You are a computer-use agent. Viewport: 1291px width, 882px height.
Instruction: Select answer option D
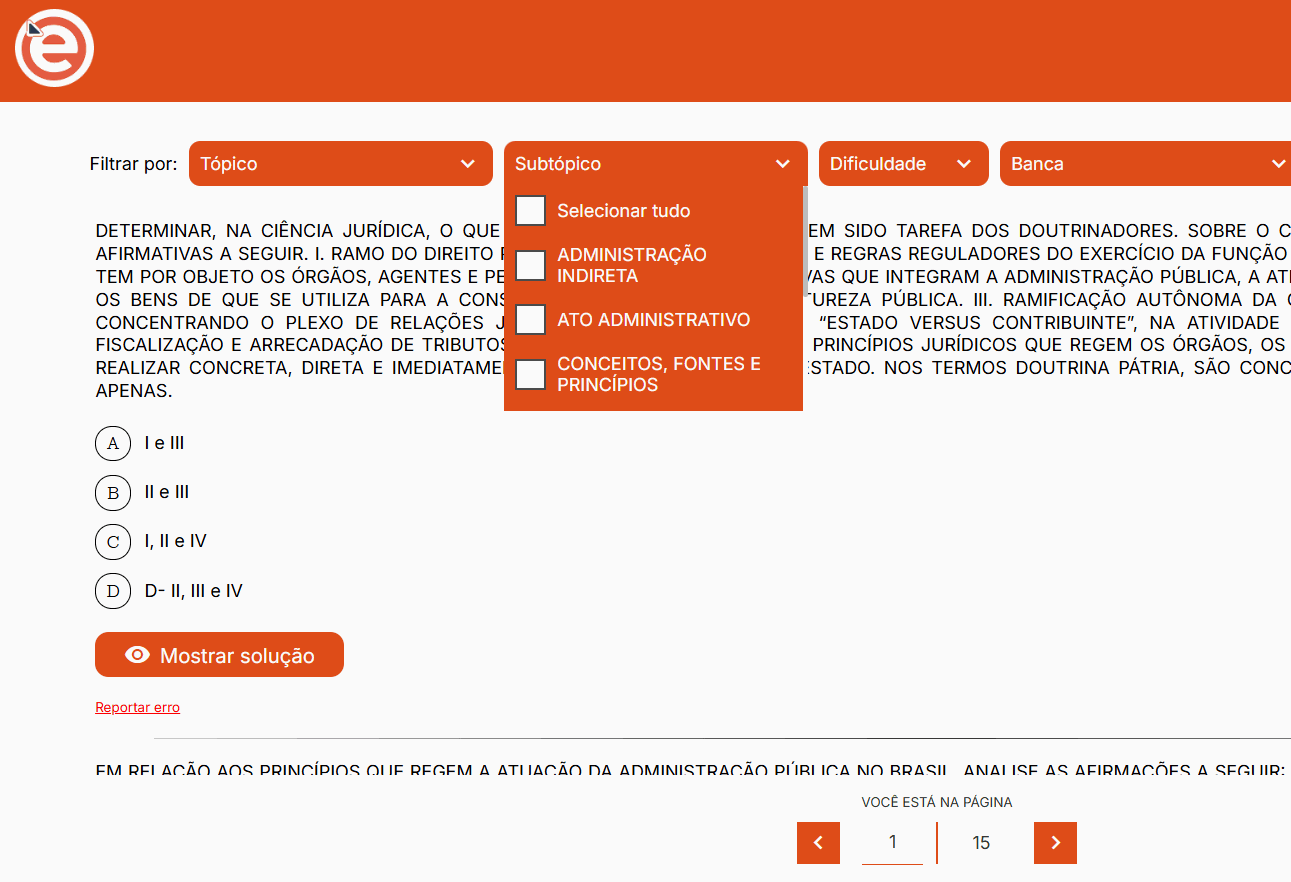click(113, 591)
